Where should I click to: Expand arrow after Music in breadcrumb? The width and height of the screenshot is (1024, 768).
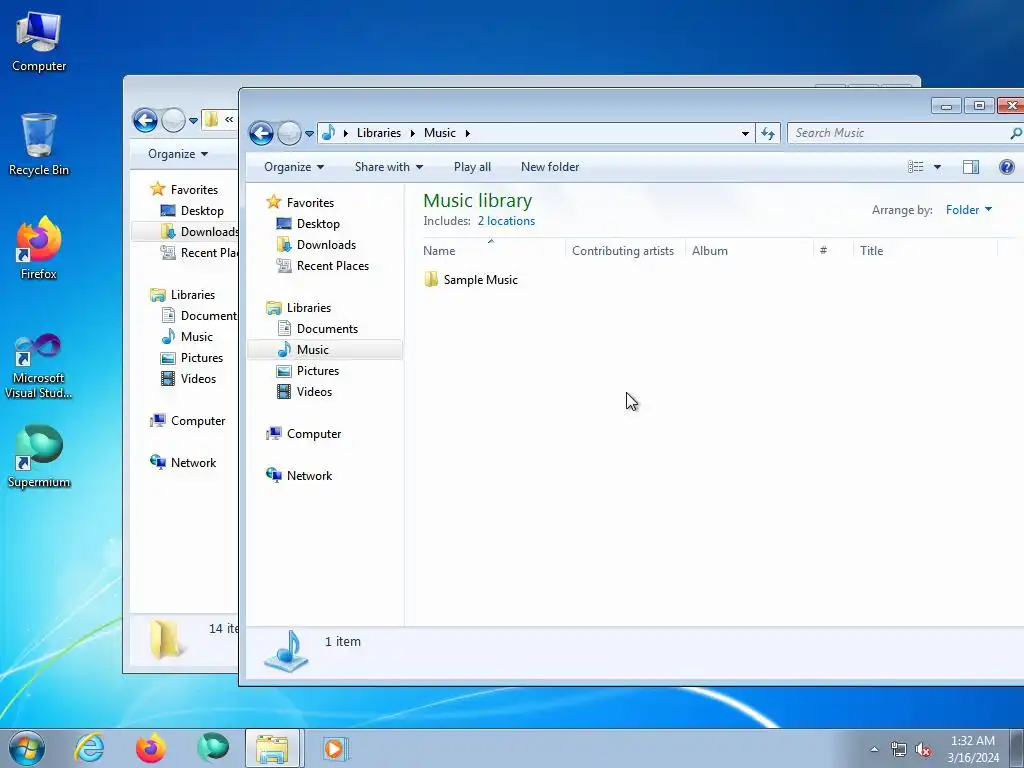[468, 133]
